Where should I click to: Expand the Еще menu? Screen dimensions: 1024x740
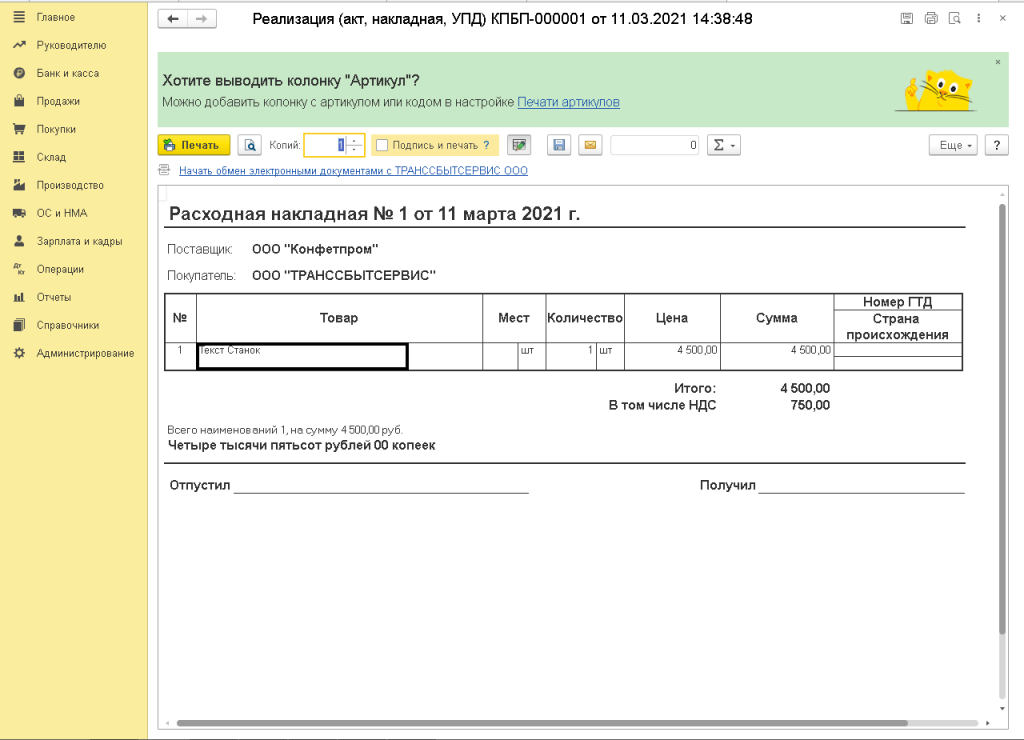(x=954, y=145)
